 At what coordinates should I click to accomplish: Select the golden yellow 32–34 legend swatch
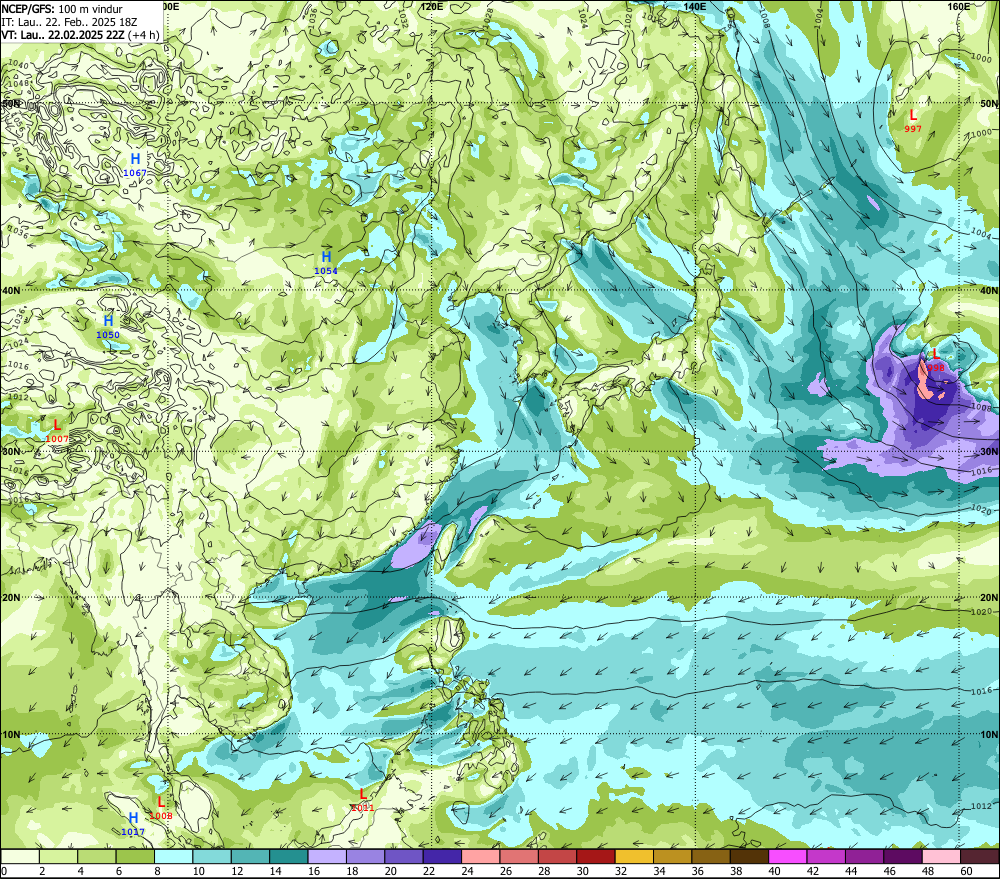[634, 857]
